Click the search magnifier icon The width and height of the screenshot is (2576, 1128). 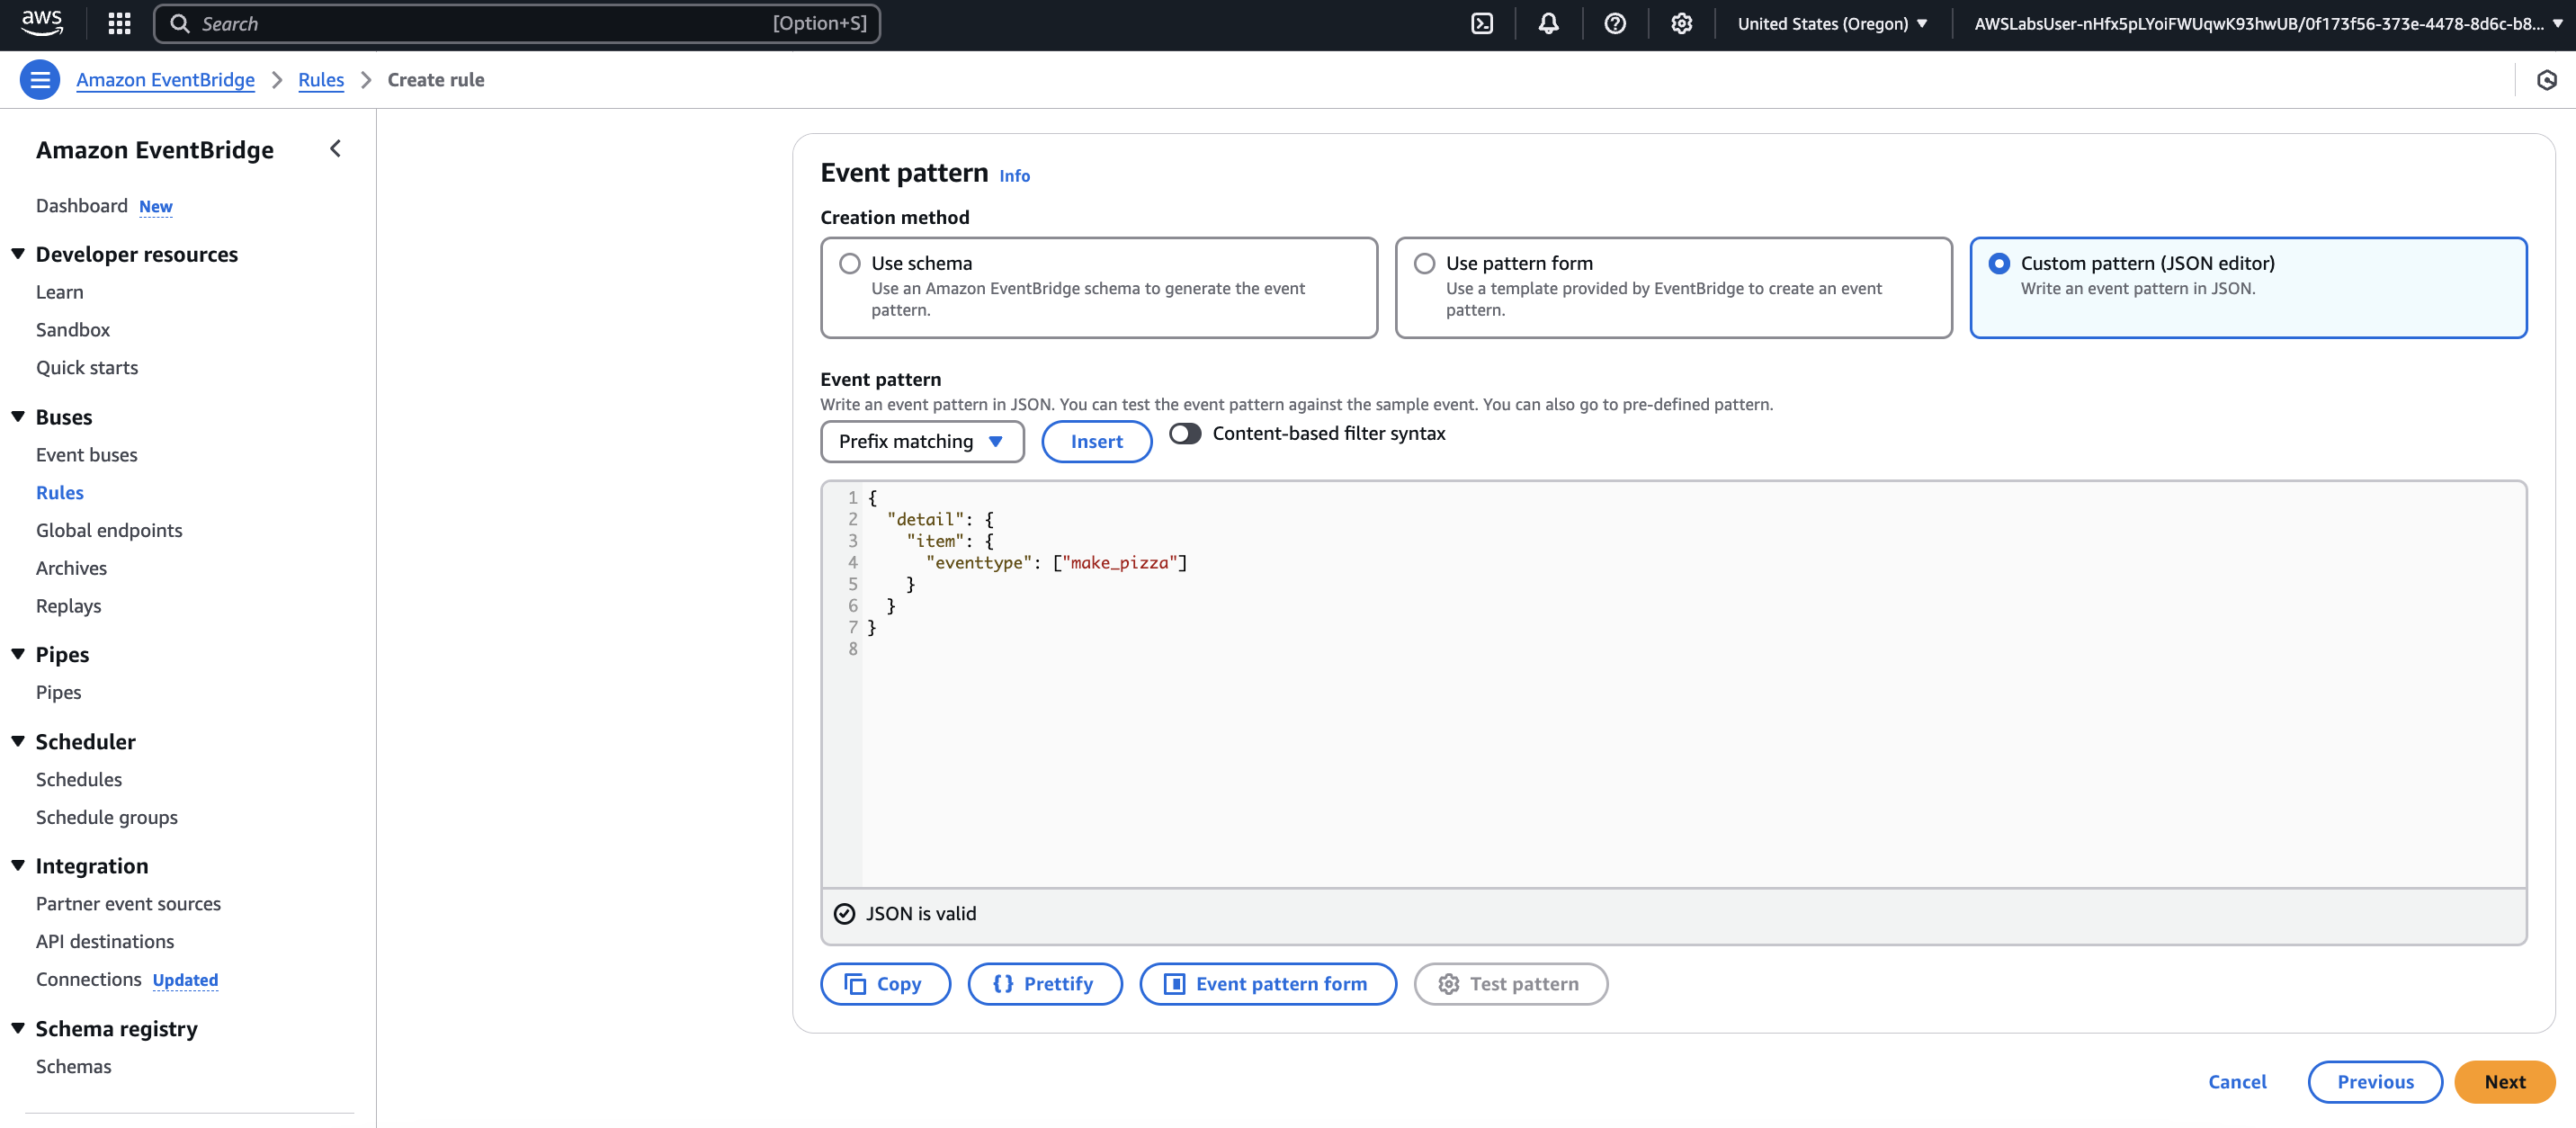[x=180, y=23]
